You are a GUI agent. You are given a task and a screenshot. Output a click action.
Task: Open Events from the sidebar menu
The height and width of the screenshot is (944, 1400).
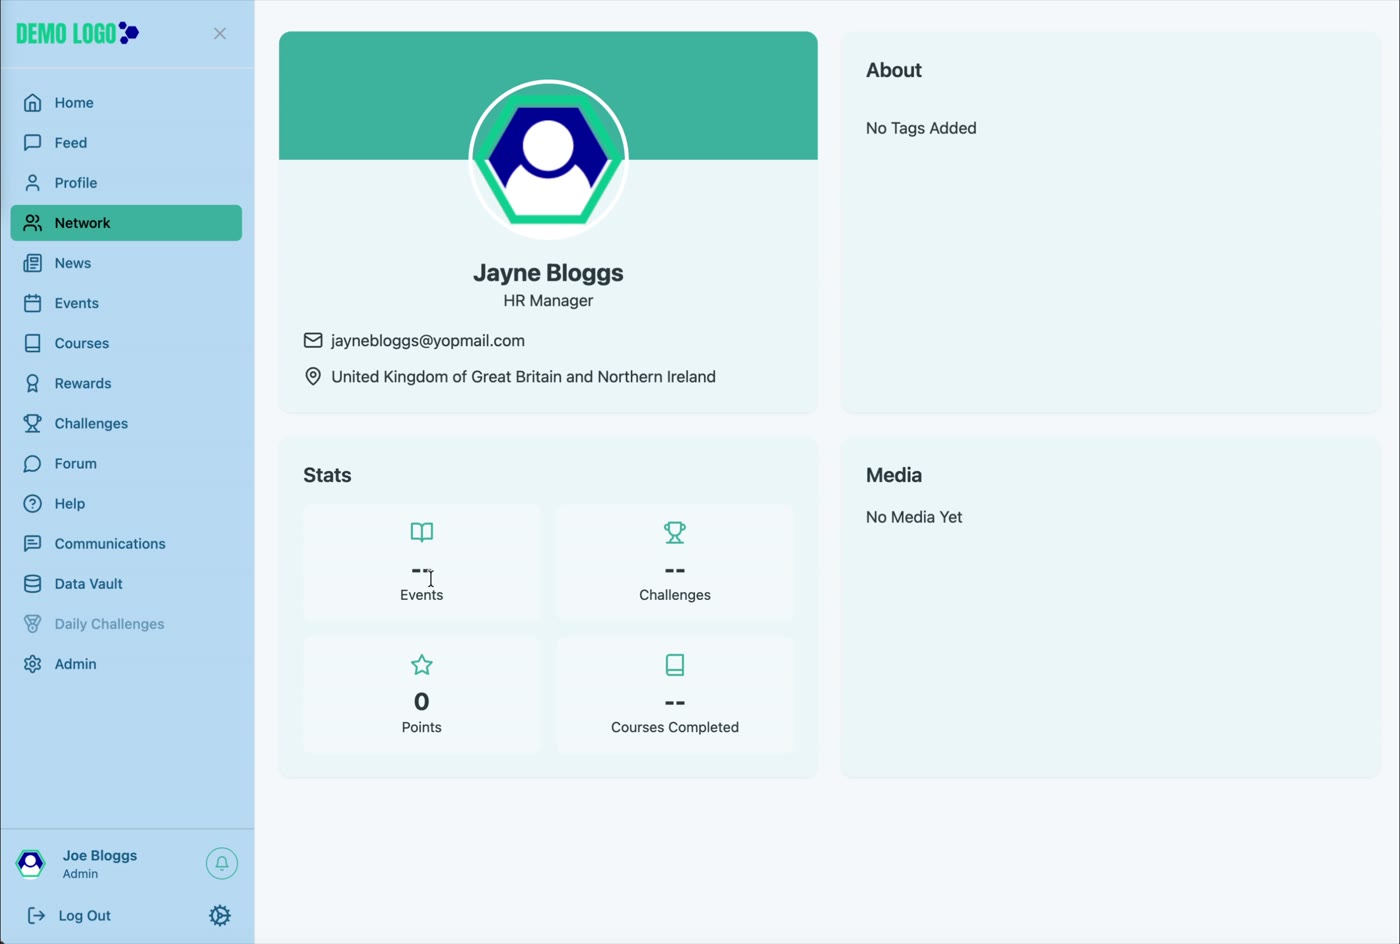[x=126, y=303]
